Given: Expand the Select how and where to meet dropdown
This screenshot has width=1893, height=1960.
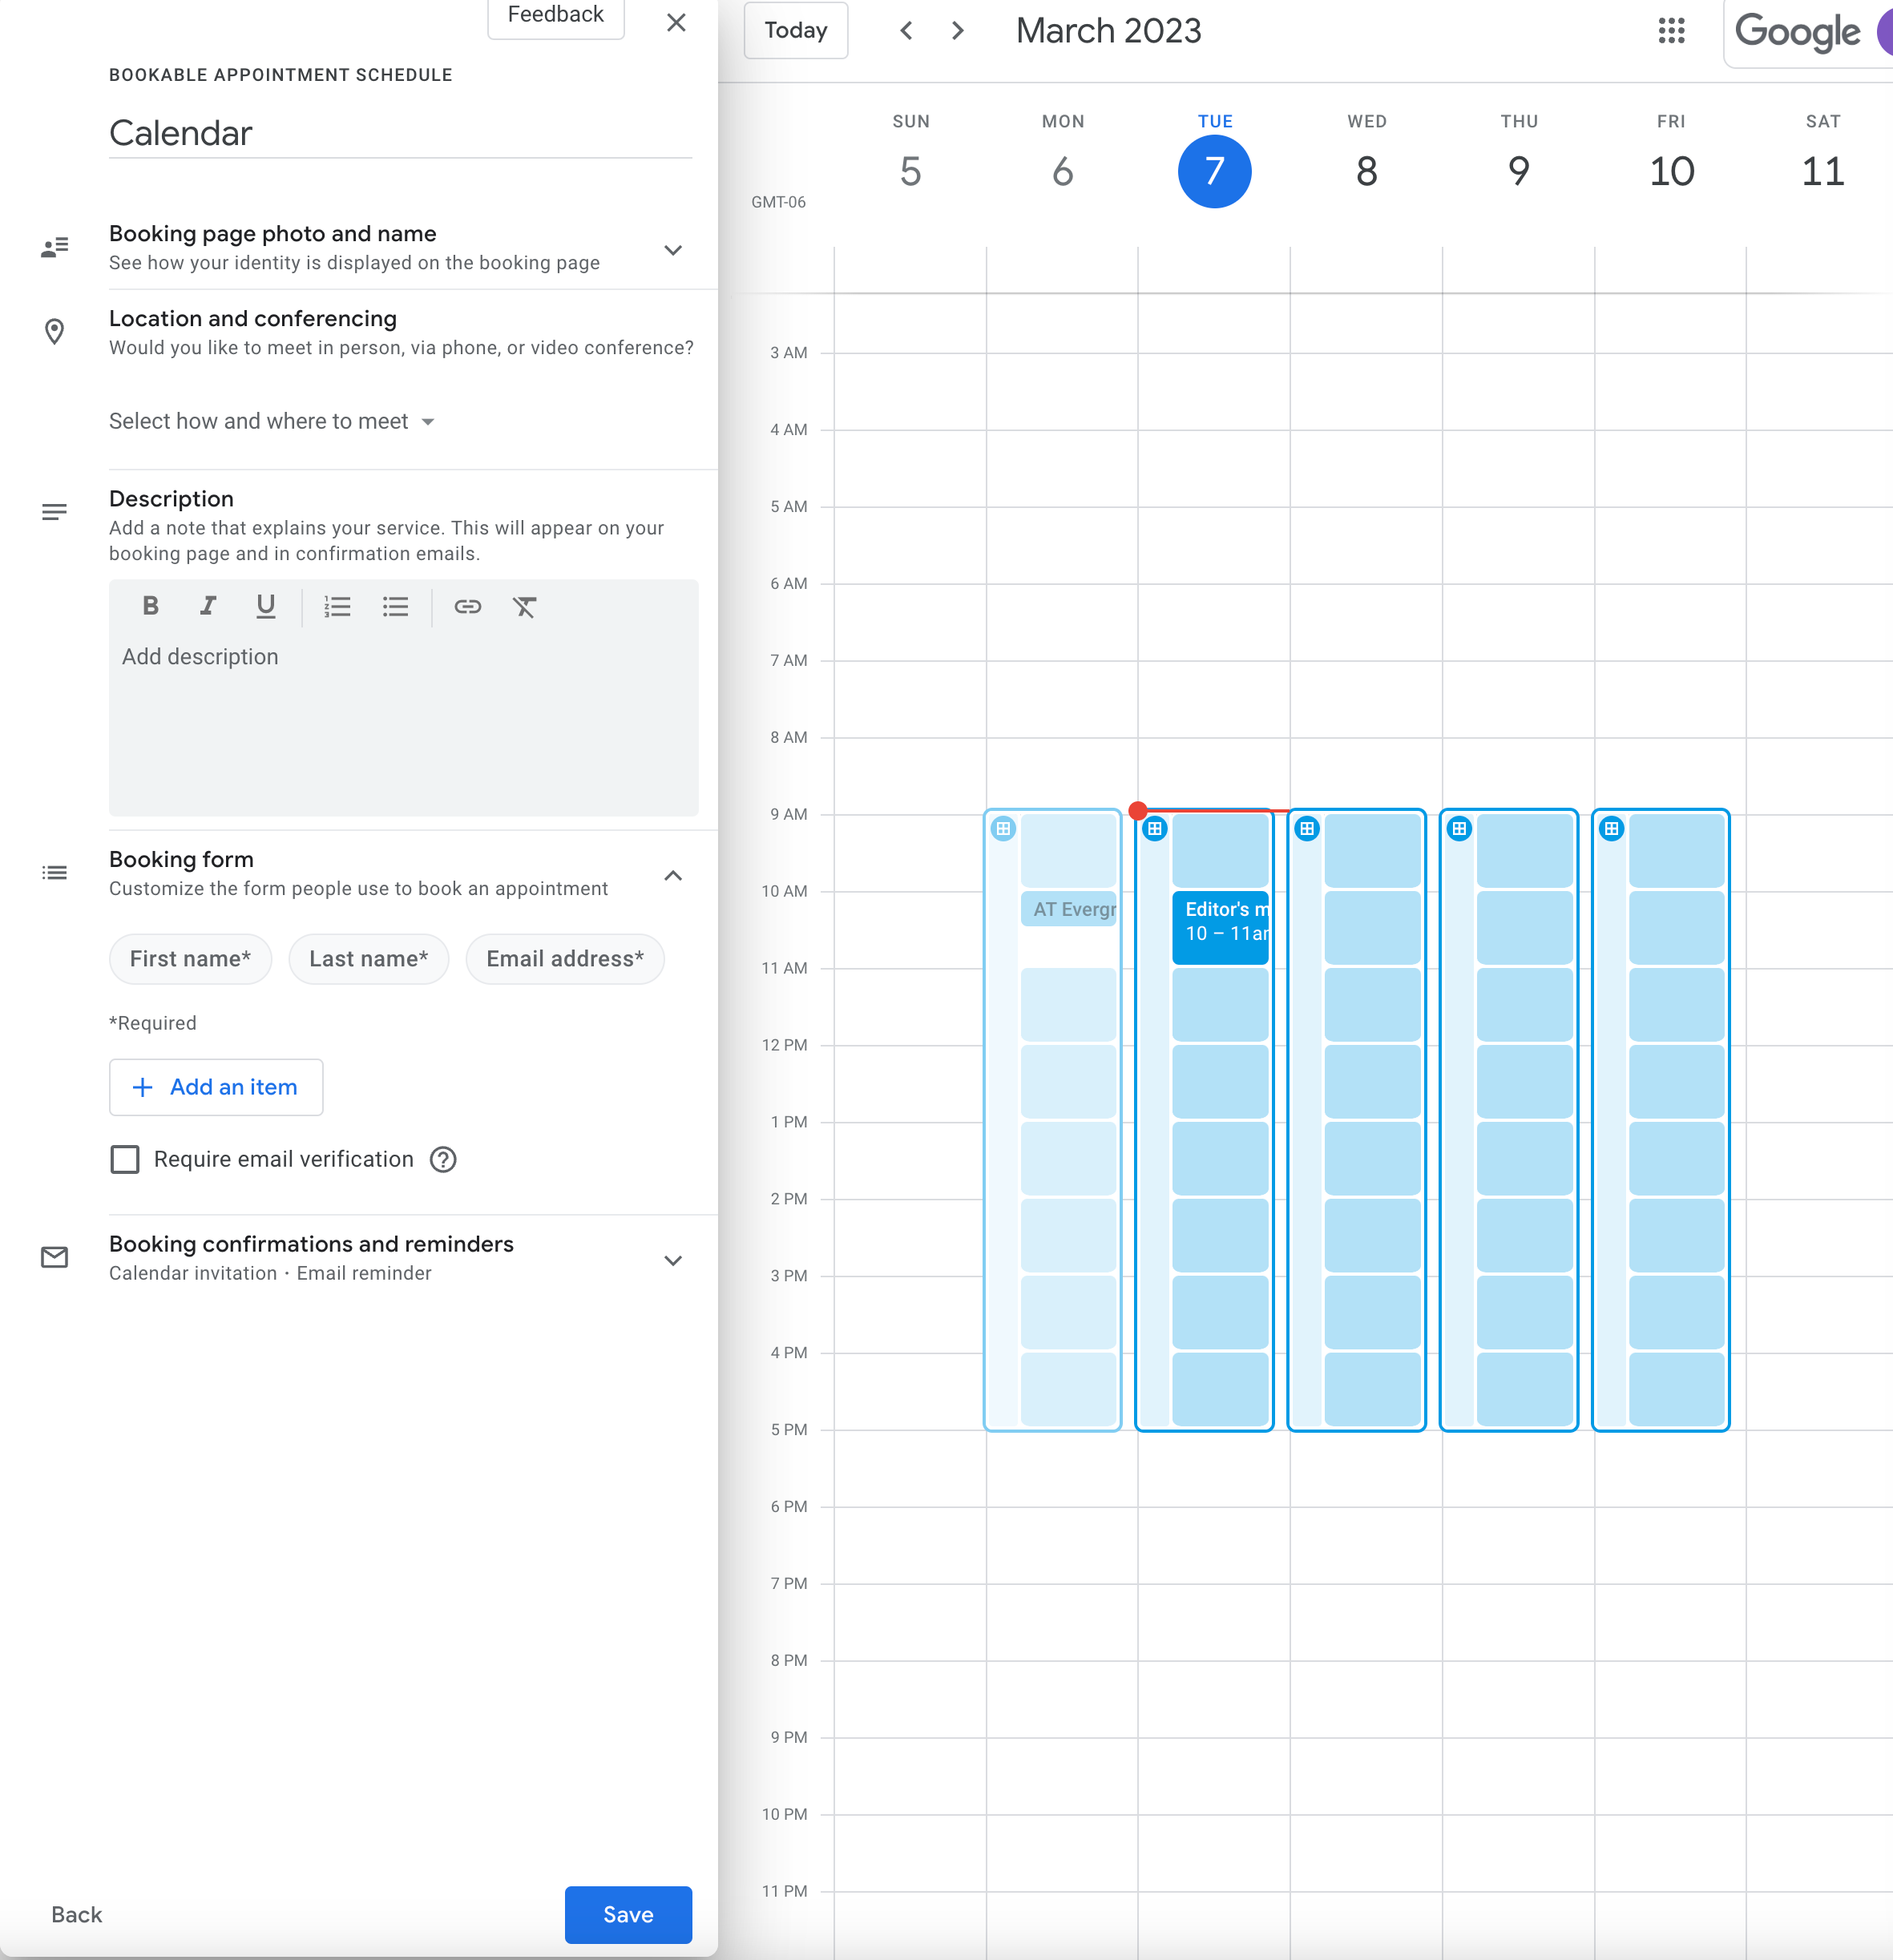Looking at the screenshot, I should [269, 420].
